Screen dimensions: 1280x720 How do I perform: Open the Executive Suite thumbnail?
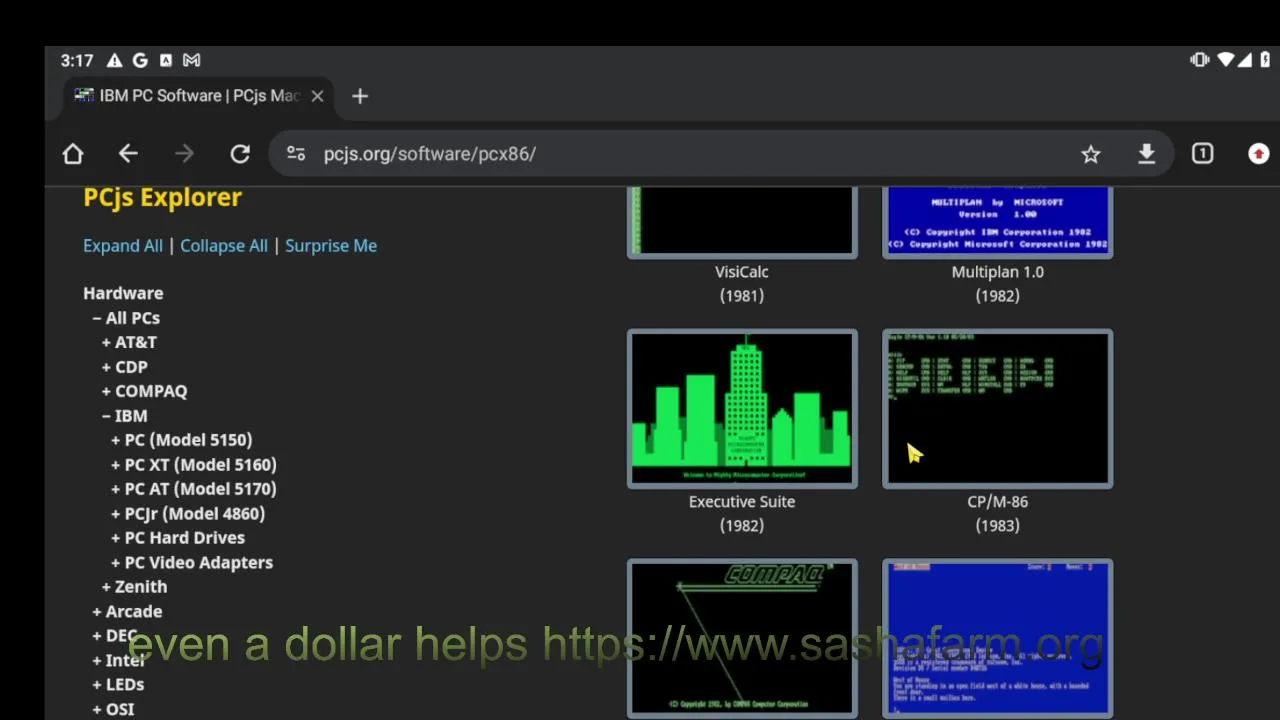click(x=742, y=409)
